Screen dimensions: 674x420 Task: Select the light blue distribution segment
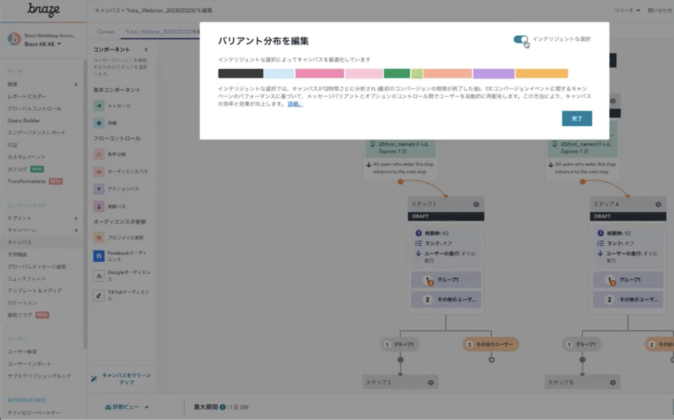279,74
